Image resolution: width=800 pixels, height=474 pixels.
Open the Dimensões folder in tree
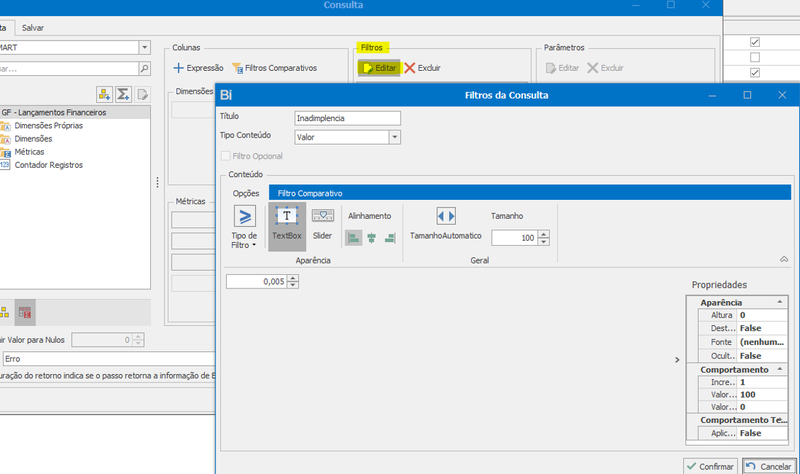coord(33,139)
